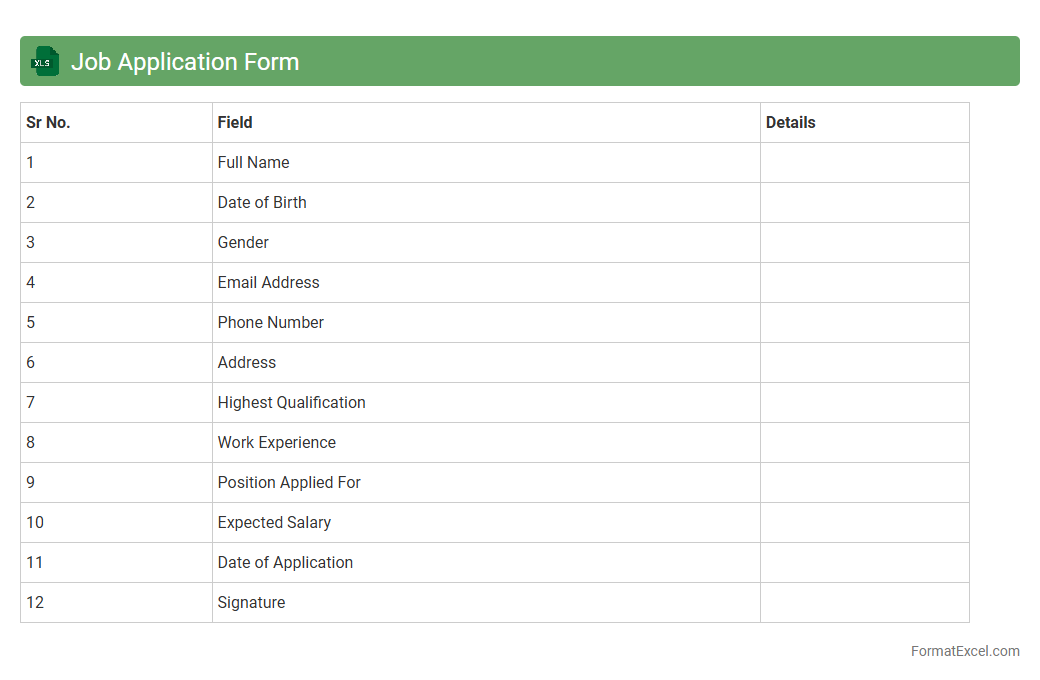Select the serial number 12 cell
The image size is (1040, 680).
(36, 602)
